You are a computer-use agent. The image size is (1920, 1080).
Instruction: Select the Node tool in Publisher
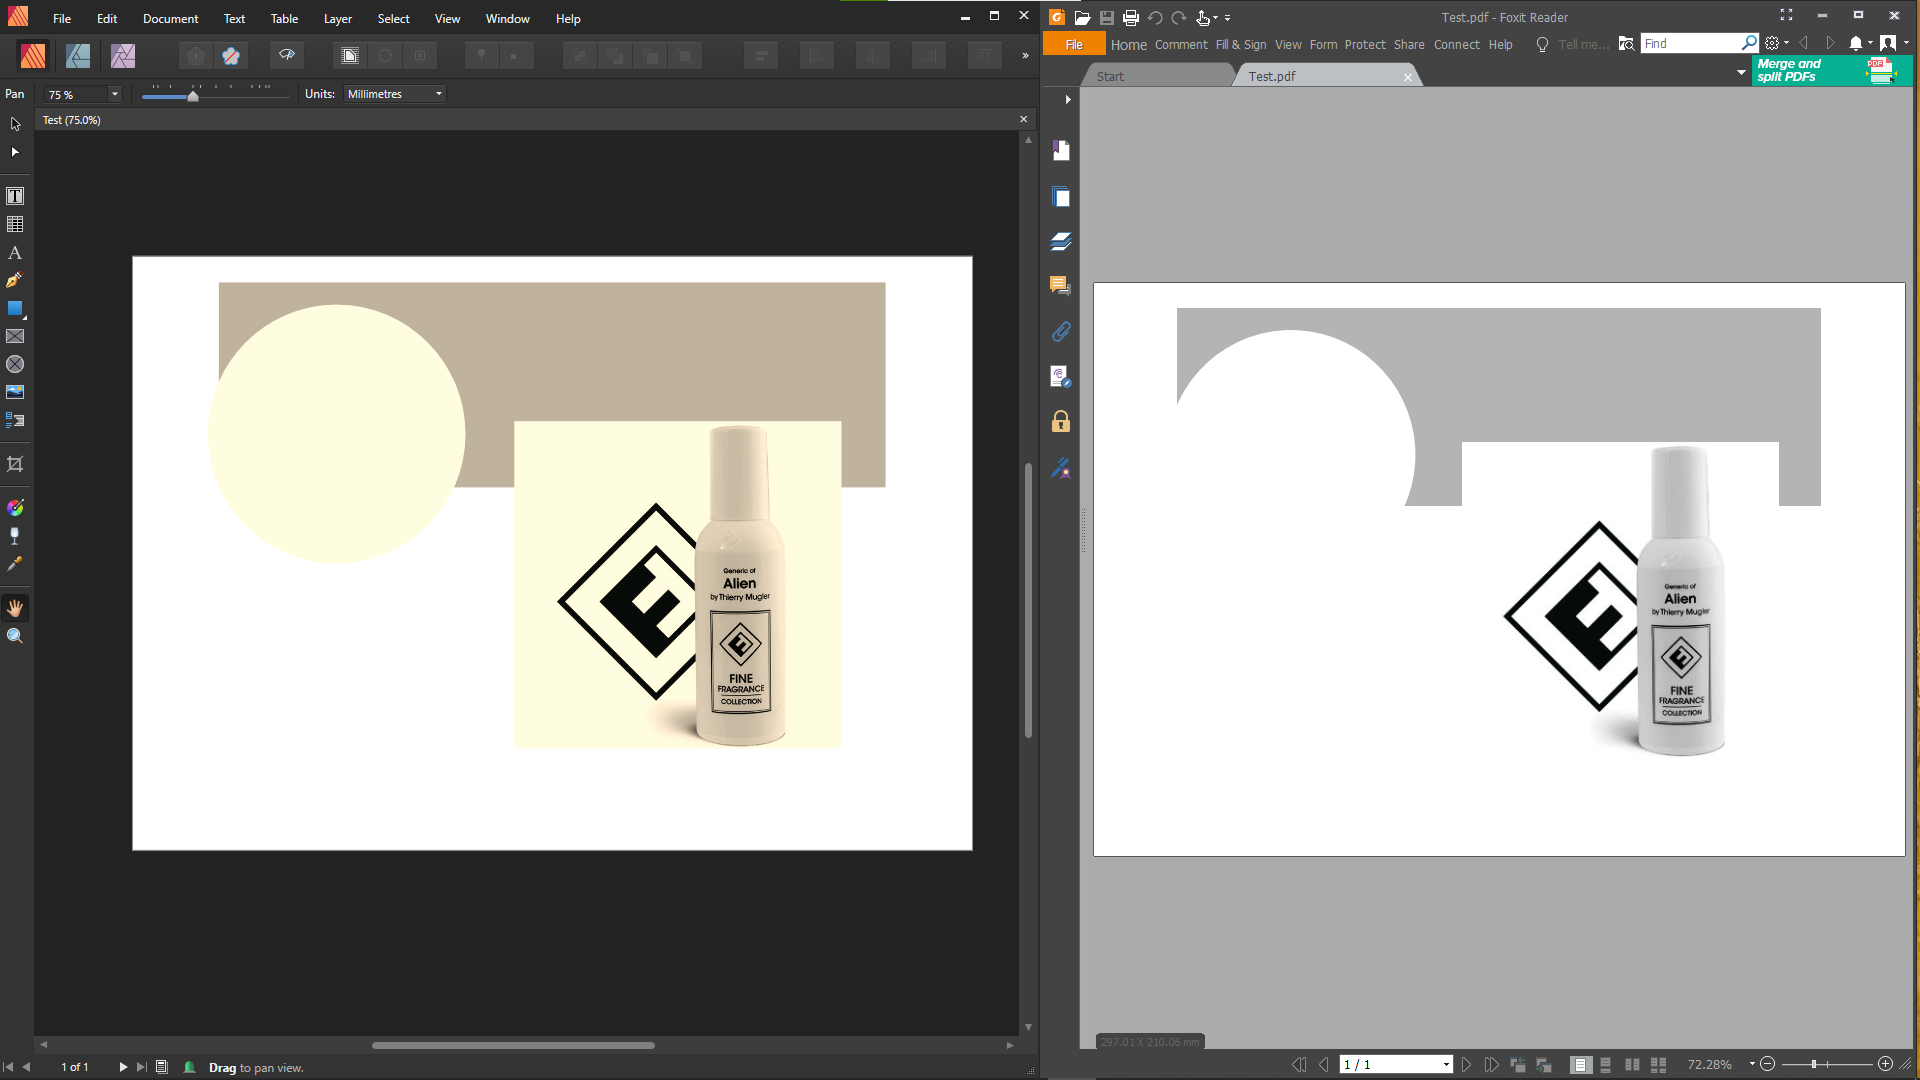pyautogui.click(x=15, y=152)
